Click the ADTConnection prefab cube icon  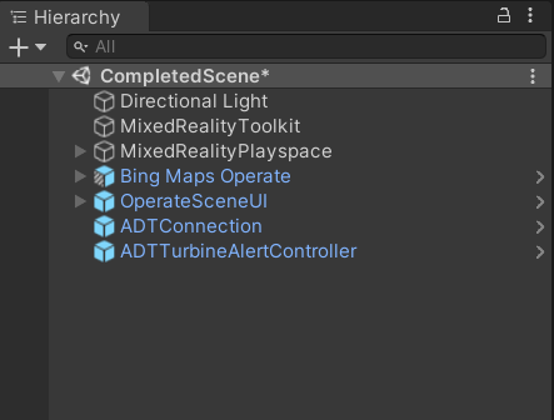tap(104, 226)
